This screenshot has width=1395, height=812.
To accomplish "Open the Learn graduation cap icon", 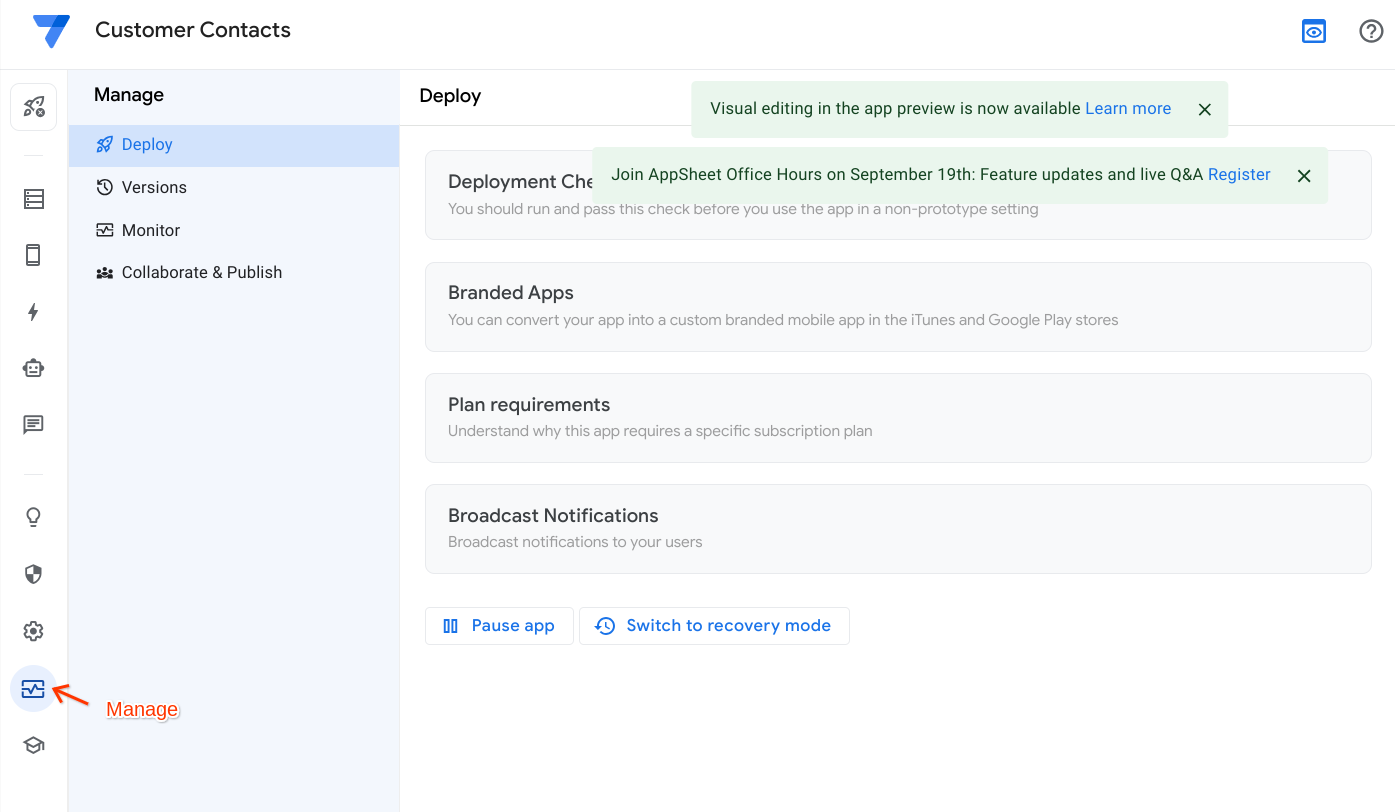I will [x=34, y=745].
